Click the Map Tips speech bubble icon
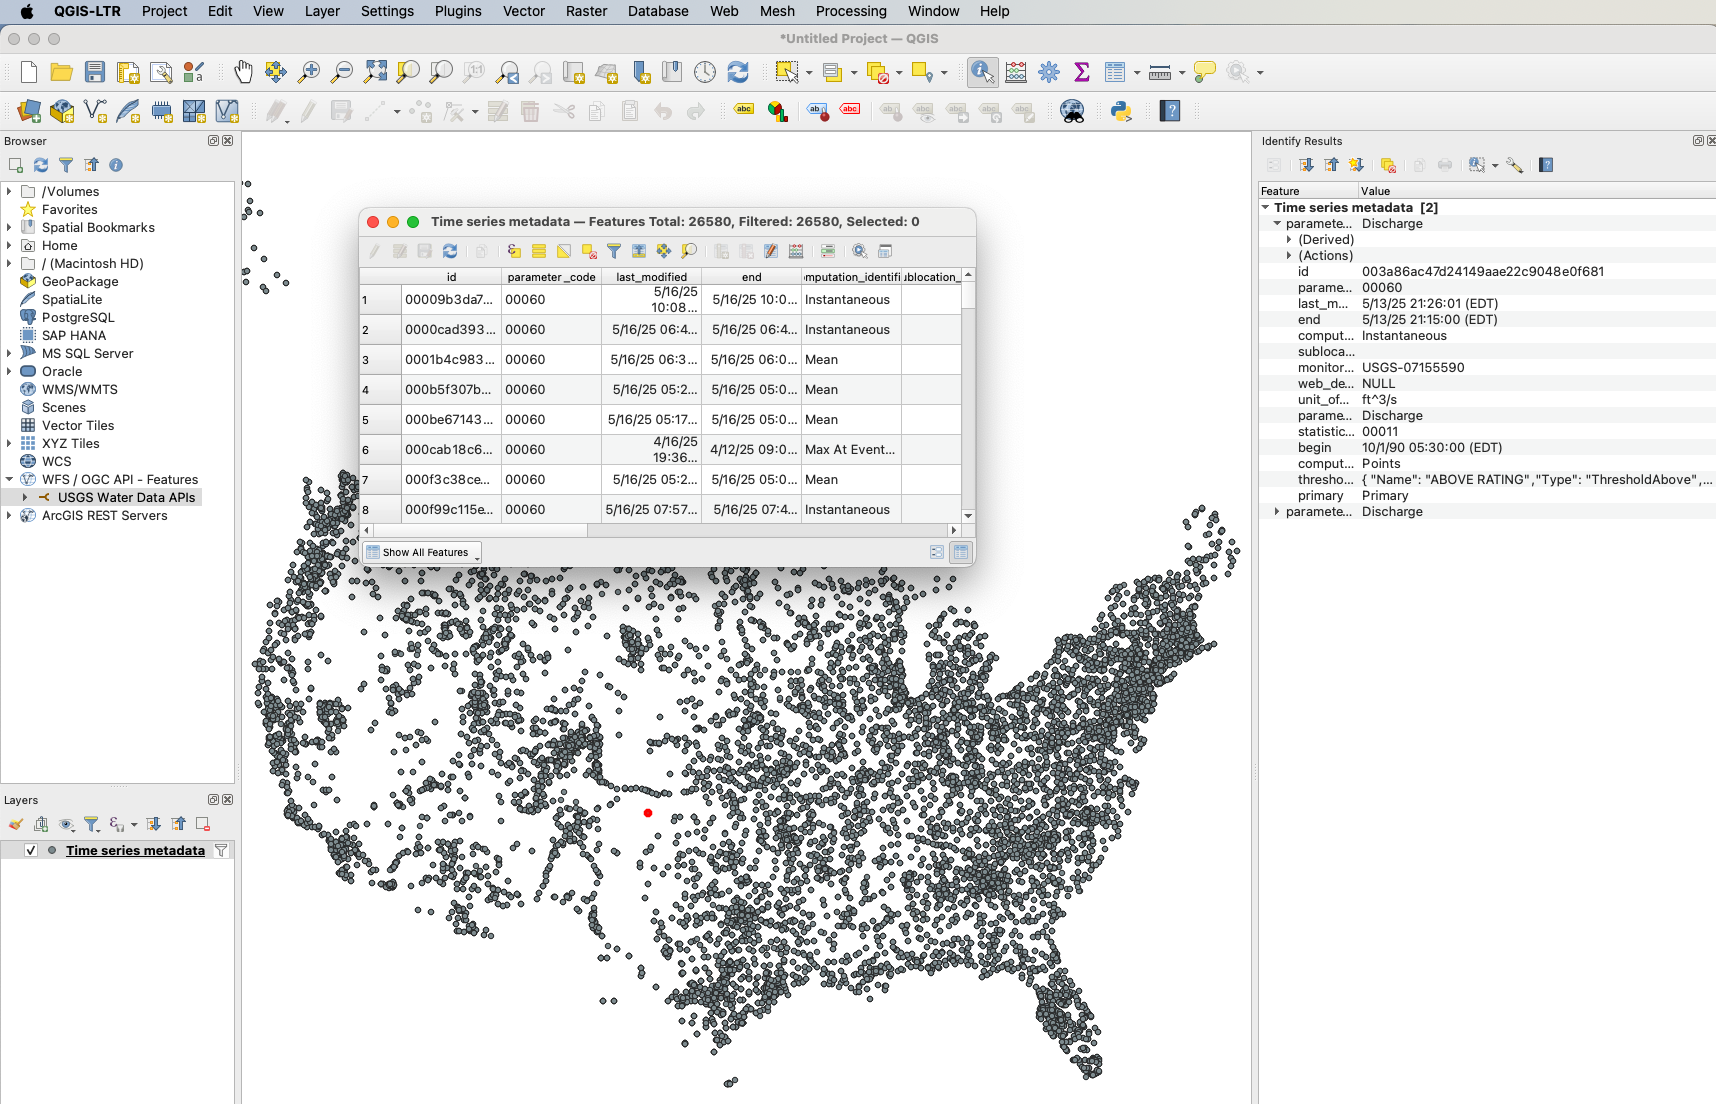The image size is (1716, 1104). (x=1205, y=72)
